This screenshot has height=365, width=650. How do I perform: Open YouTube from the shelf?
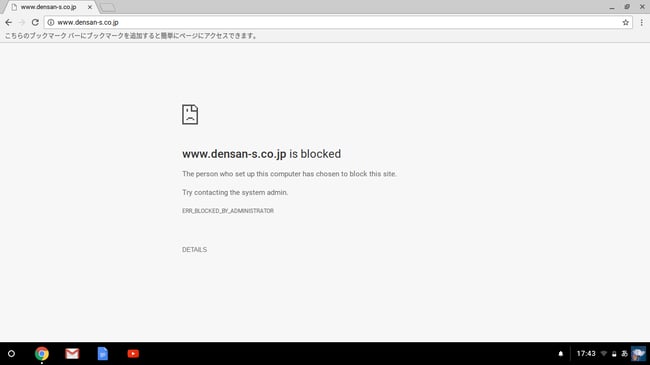[x=133, y=354]
